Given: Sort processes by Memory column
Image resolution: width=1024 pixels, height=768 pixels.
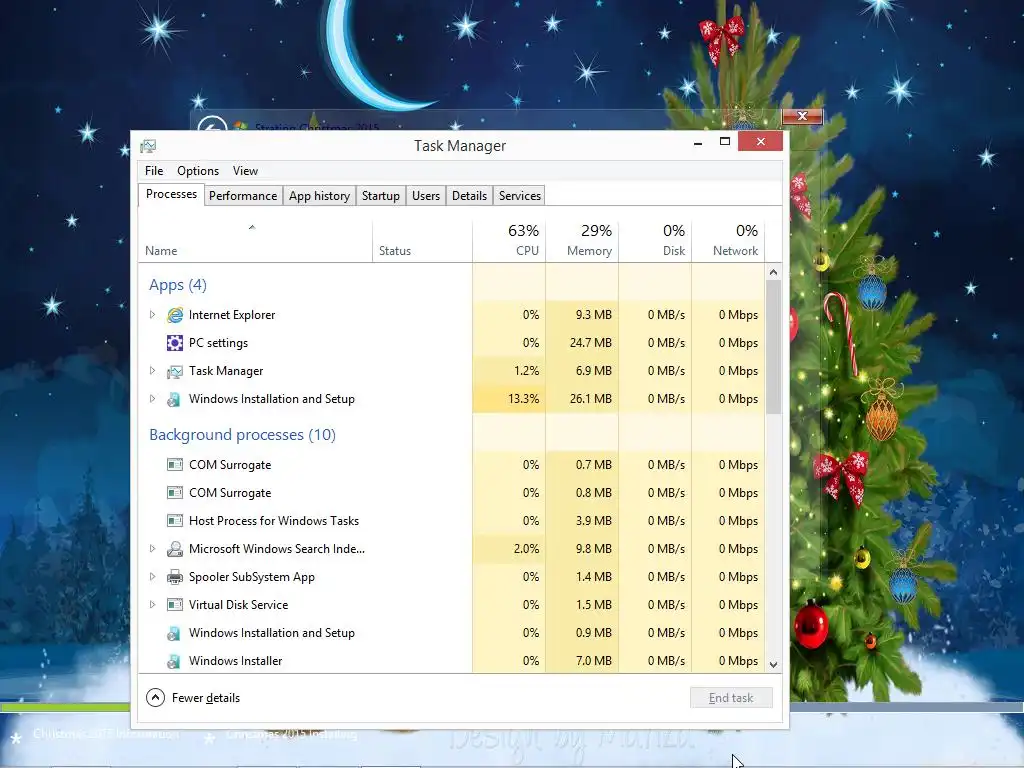Looking at the screenshot, I should coord(582,240).
